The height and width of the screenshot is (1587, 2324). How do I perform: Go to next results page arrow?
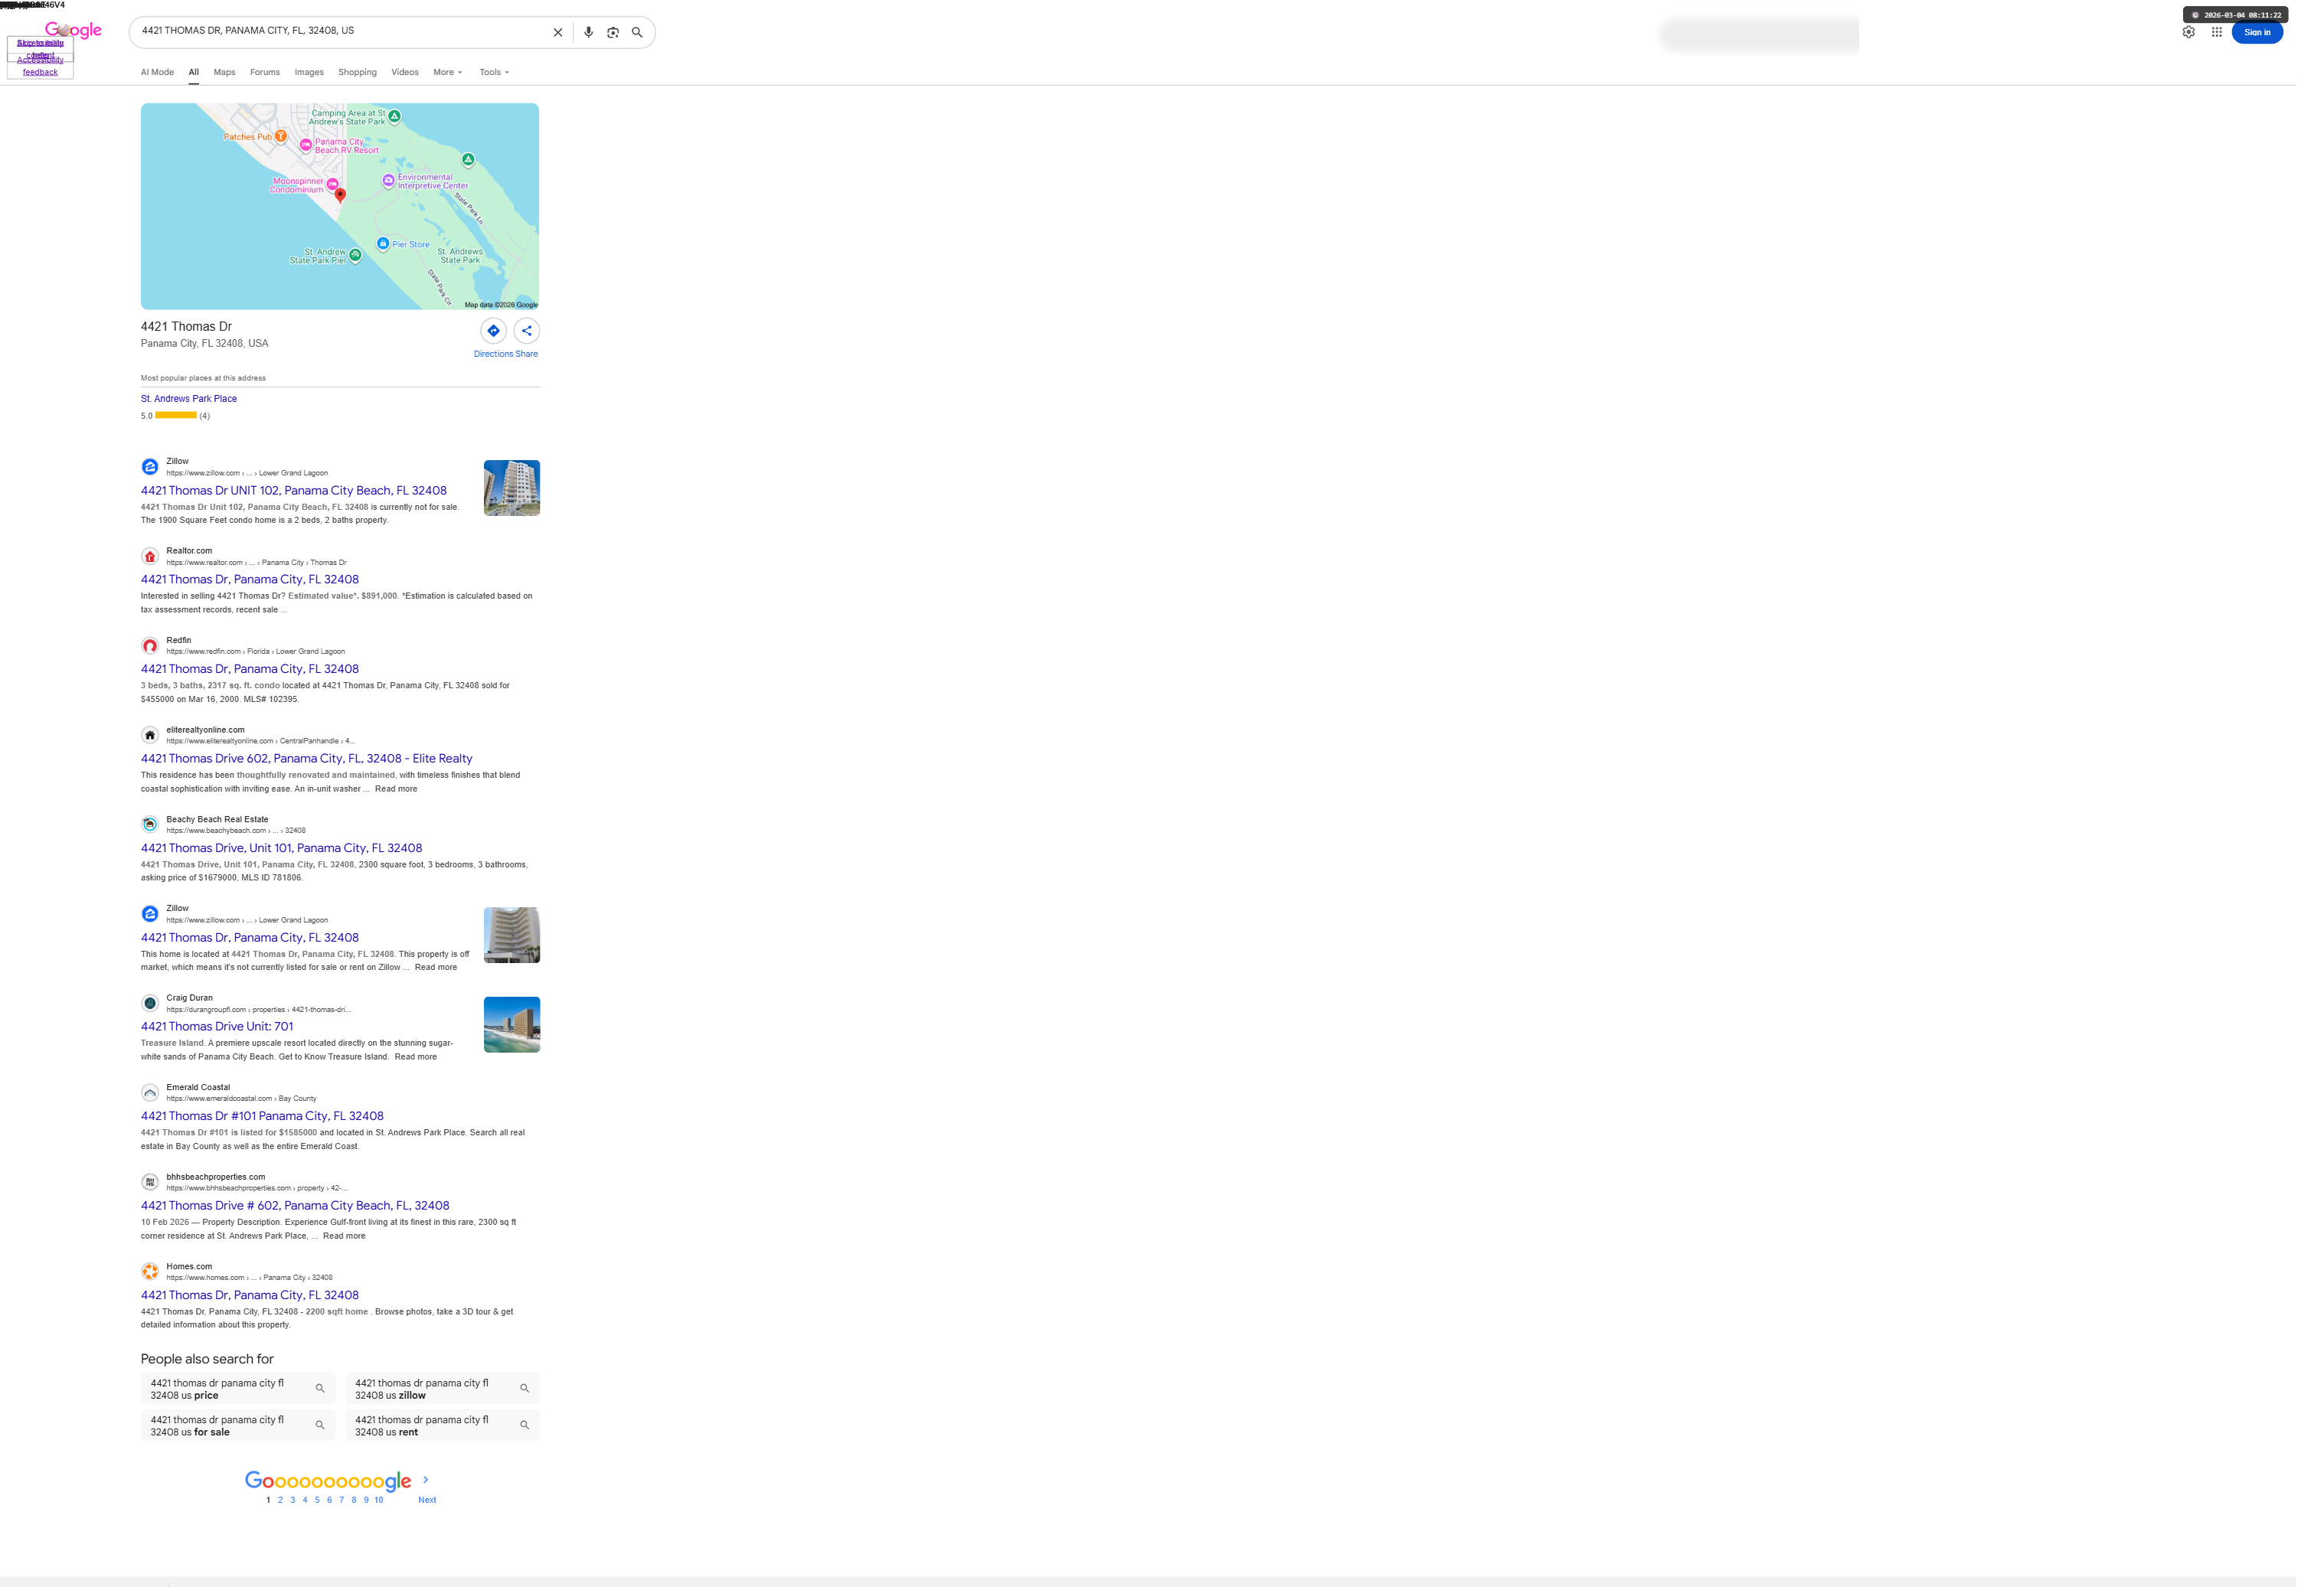426,1480
